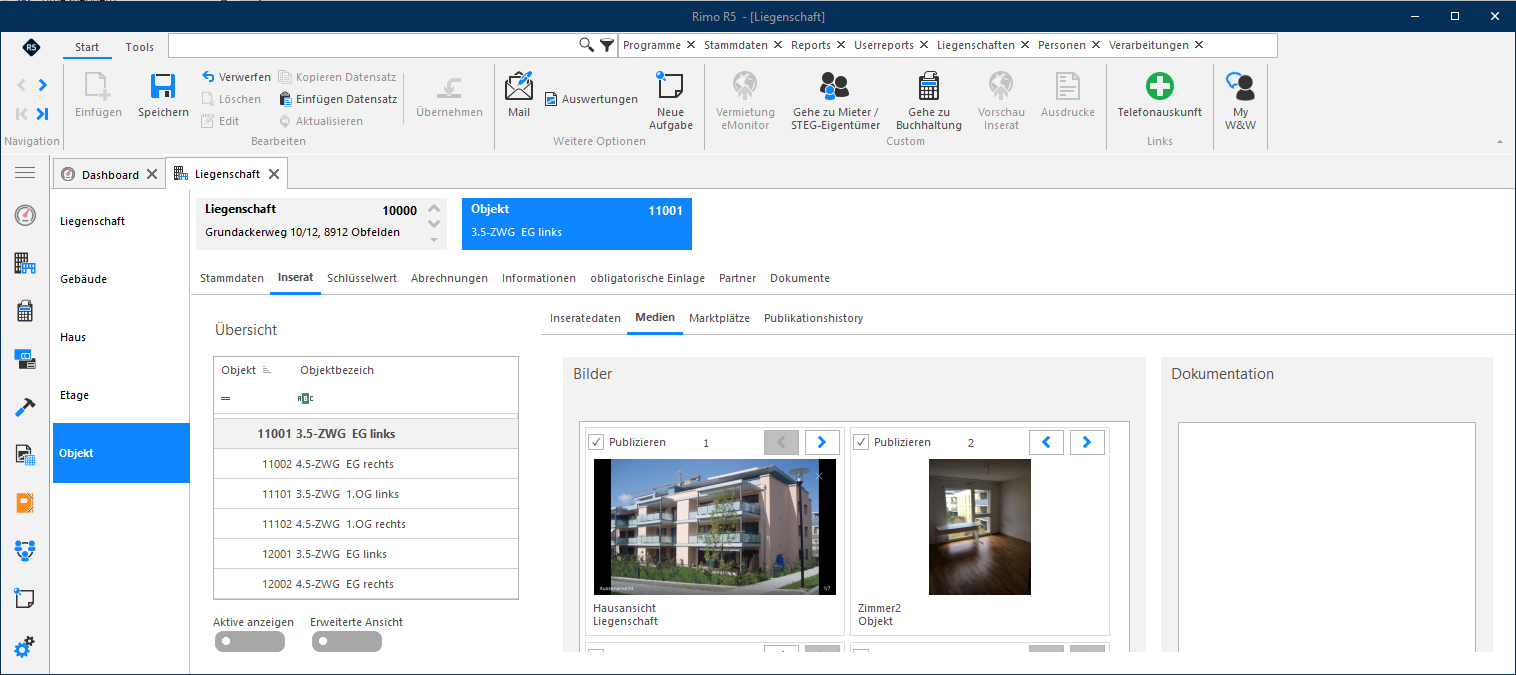Open hamburger menu in left sidebar
1516x675 pixels.
25,173
